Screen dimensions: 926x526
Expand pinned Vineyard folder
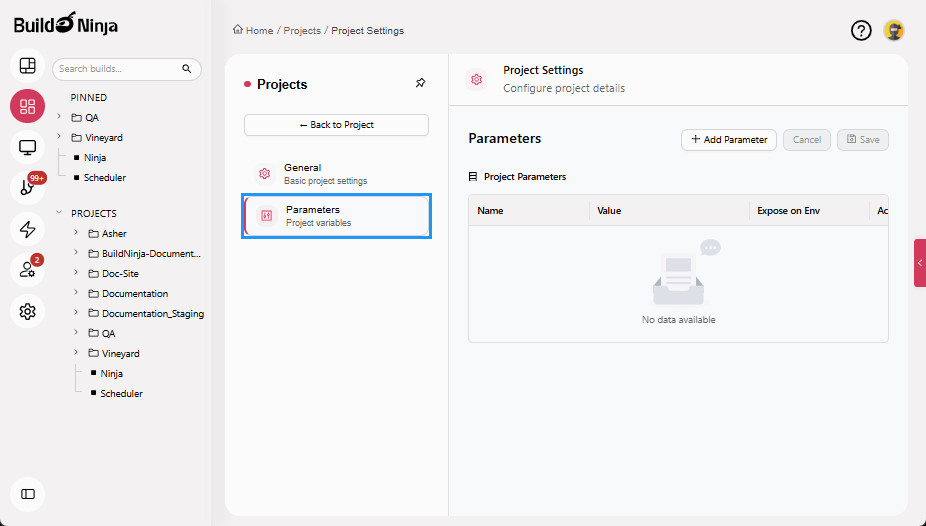point(59,137)
